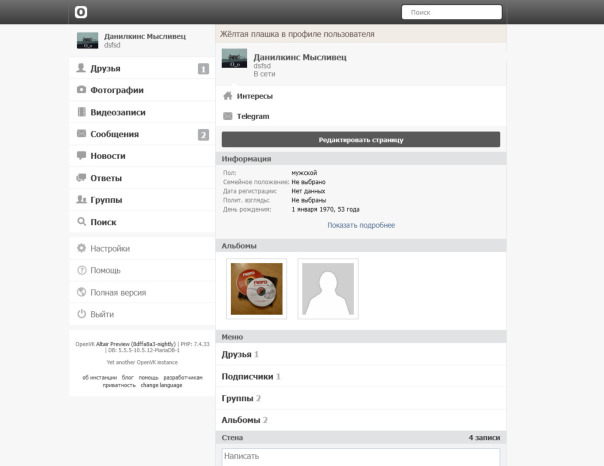Click the sidebar Search magnifier icon
Image resolution: width=604 pixels, height=466 pixels.
coord(81,222)
